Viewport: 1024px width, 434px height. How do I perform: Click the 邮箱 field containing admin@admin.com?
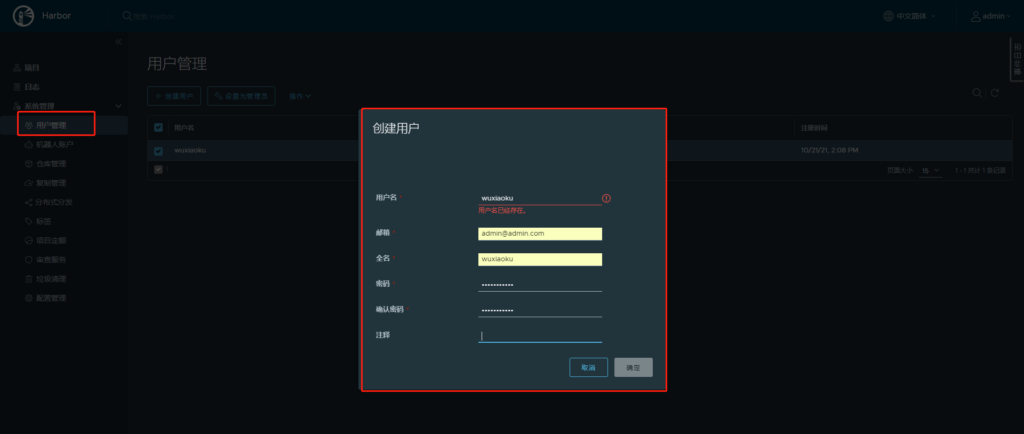(540, 233)
